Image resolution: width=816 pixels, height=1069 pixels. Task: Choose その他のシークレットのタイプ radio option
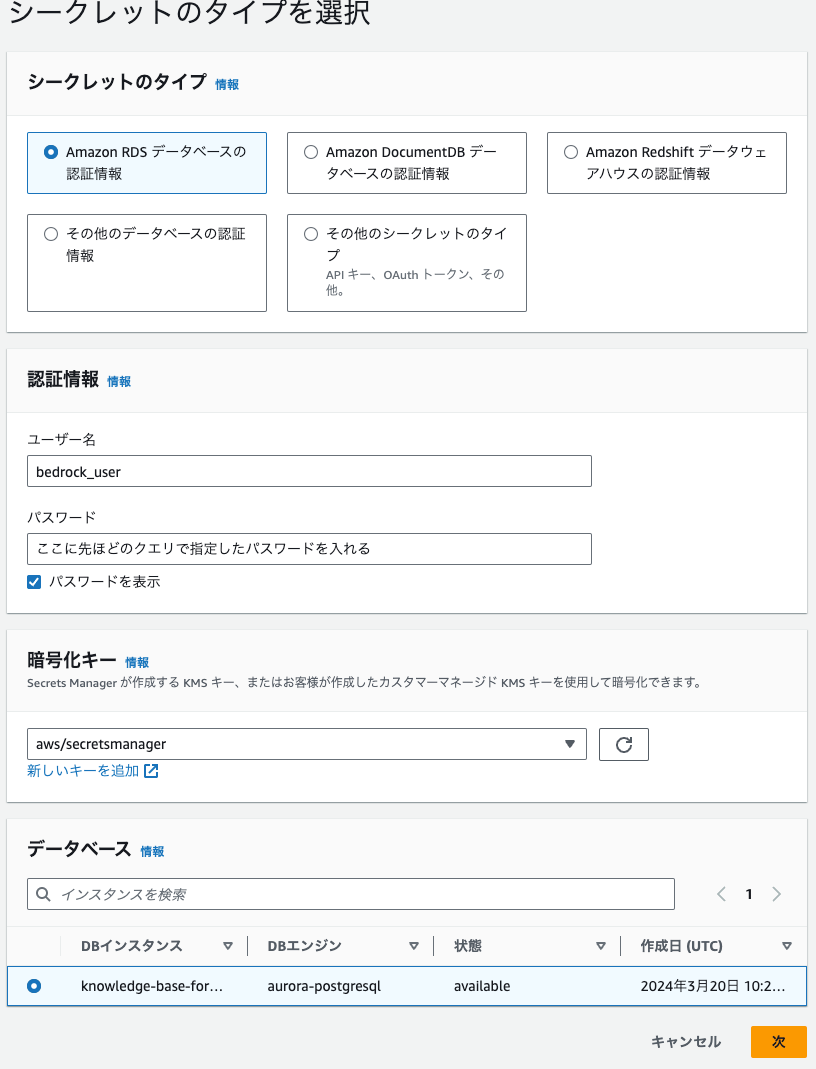pos(311,234)
